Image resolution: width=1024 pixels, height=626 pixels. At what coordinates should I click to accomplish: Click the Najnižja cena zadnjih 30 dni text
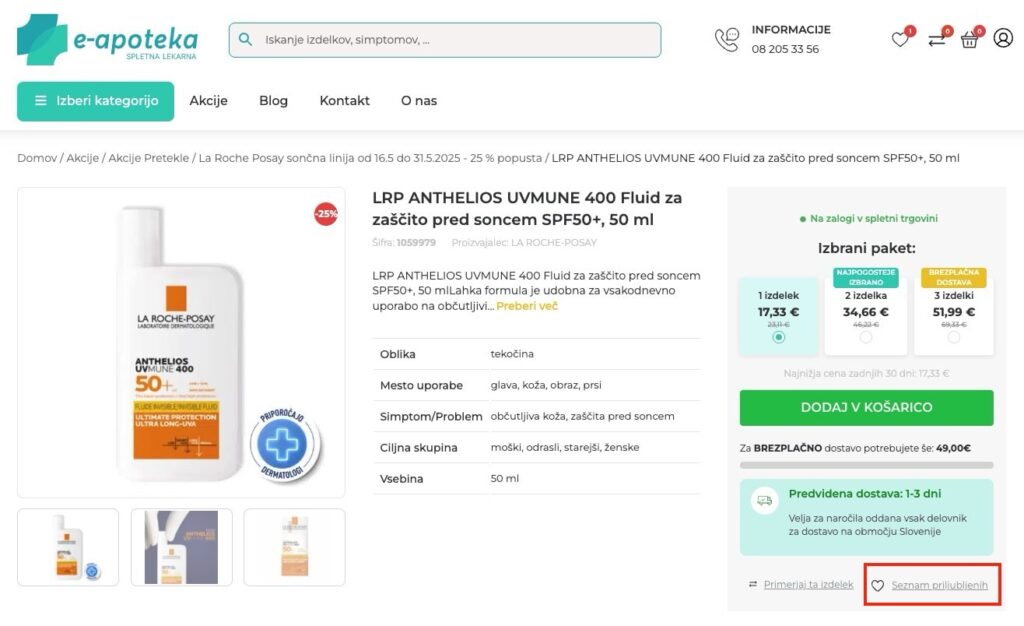coord(866,373)
